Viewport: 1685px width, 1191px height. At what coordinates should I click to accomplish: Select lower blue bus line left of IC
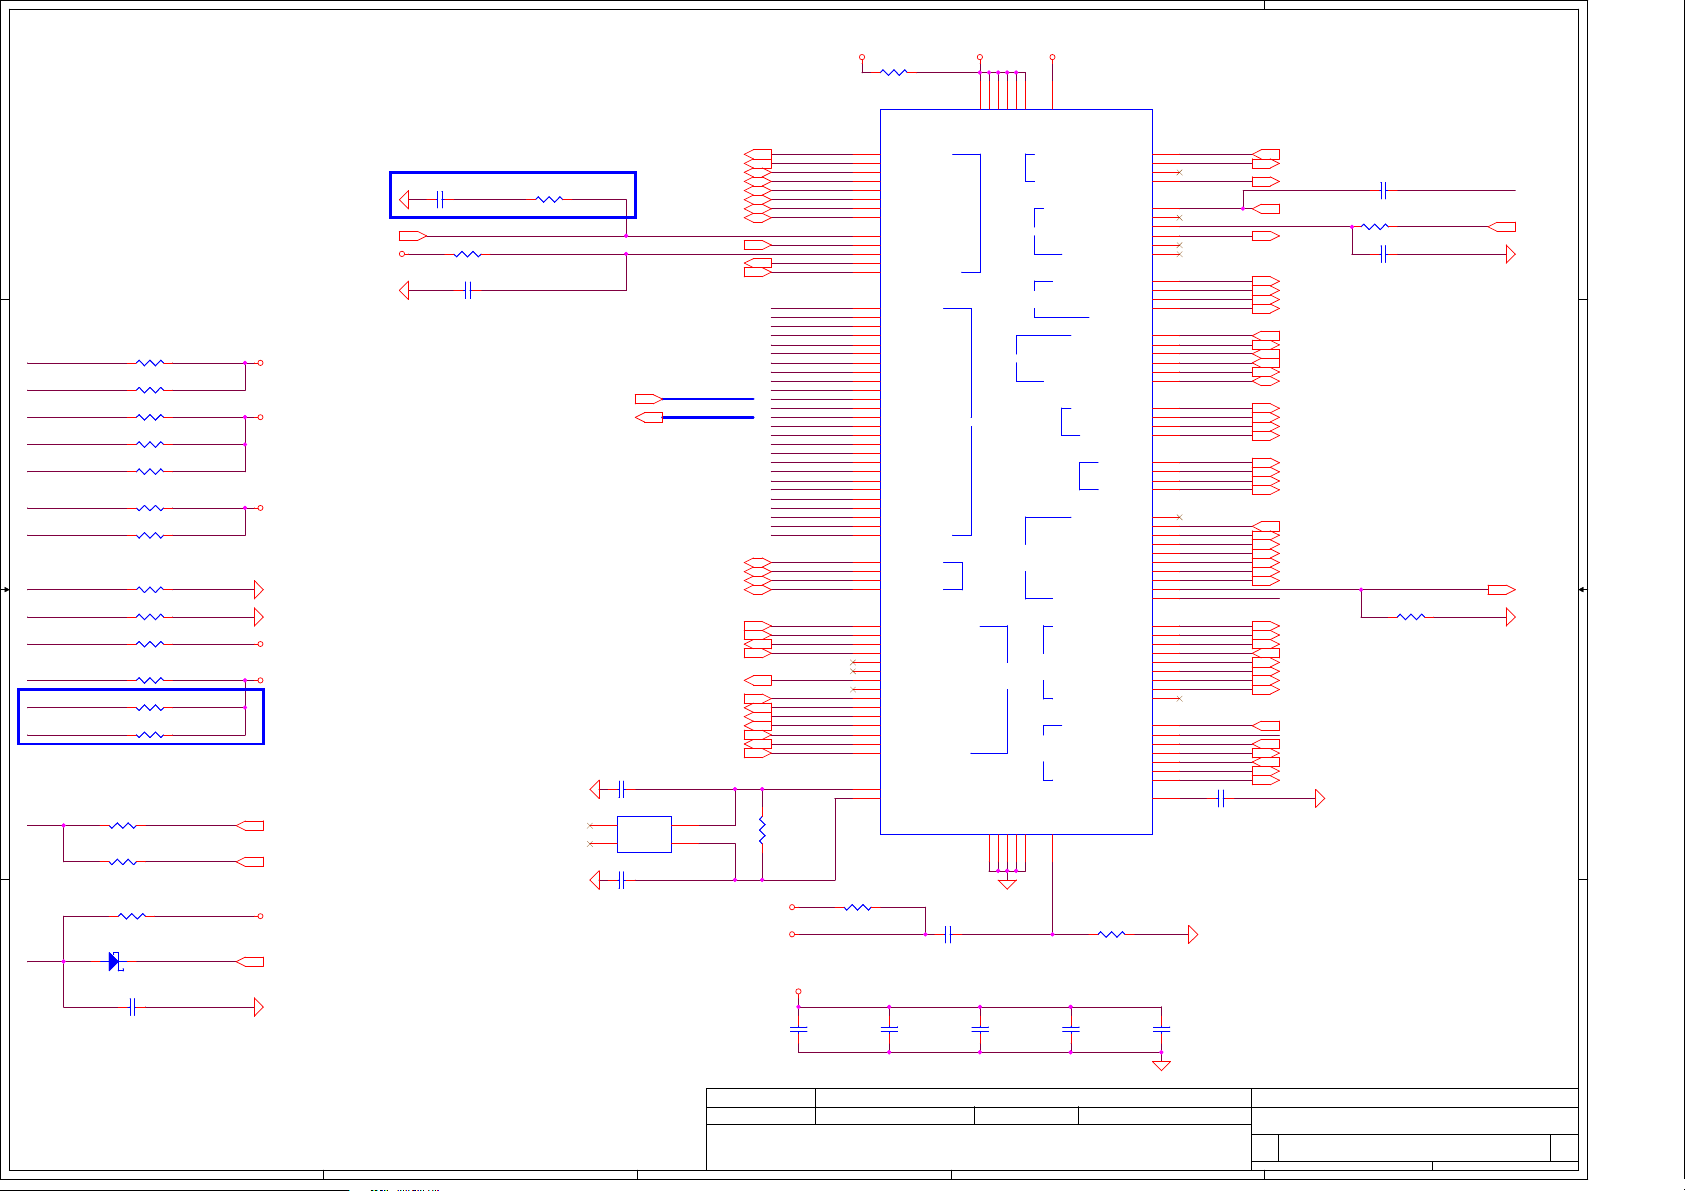pyautogui.click(x=708, y=417)
